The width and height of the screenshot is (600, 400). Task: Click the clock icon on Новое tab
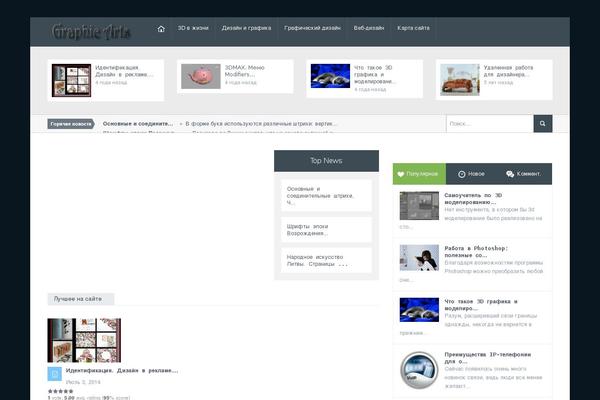coord(462,174)
